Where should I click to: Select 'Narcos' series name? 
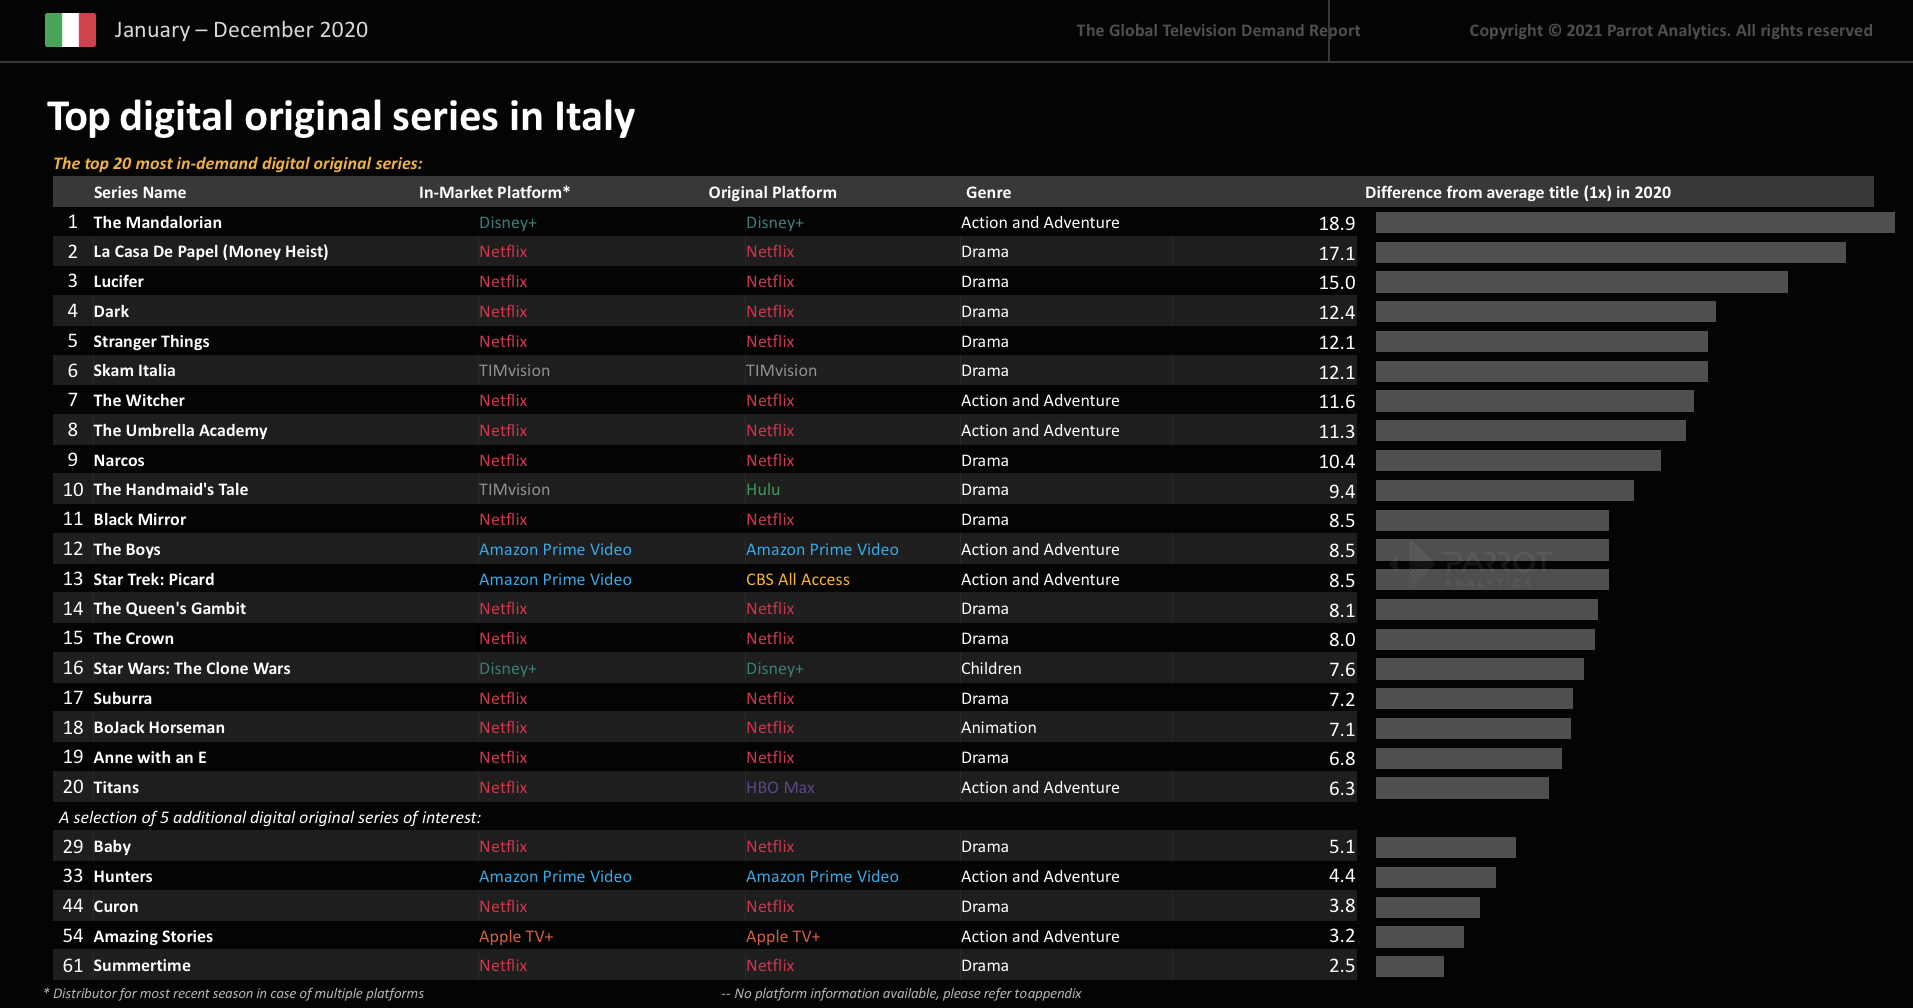pyautogui.click(x=119, y=460)
